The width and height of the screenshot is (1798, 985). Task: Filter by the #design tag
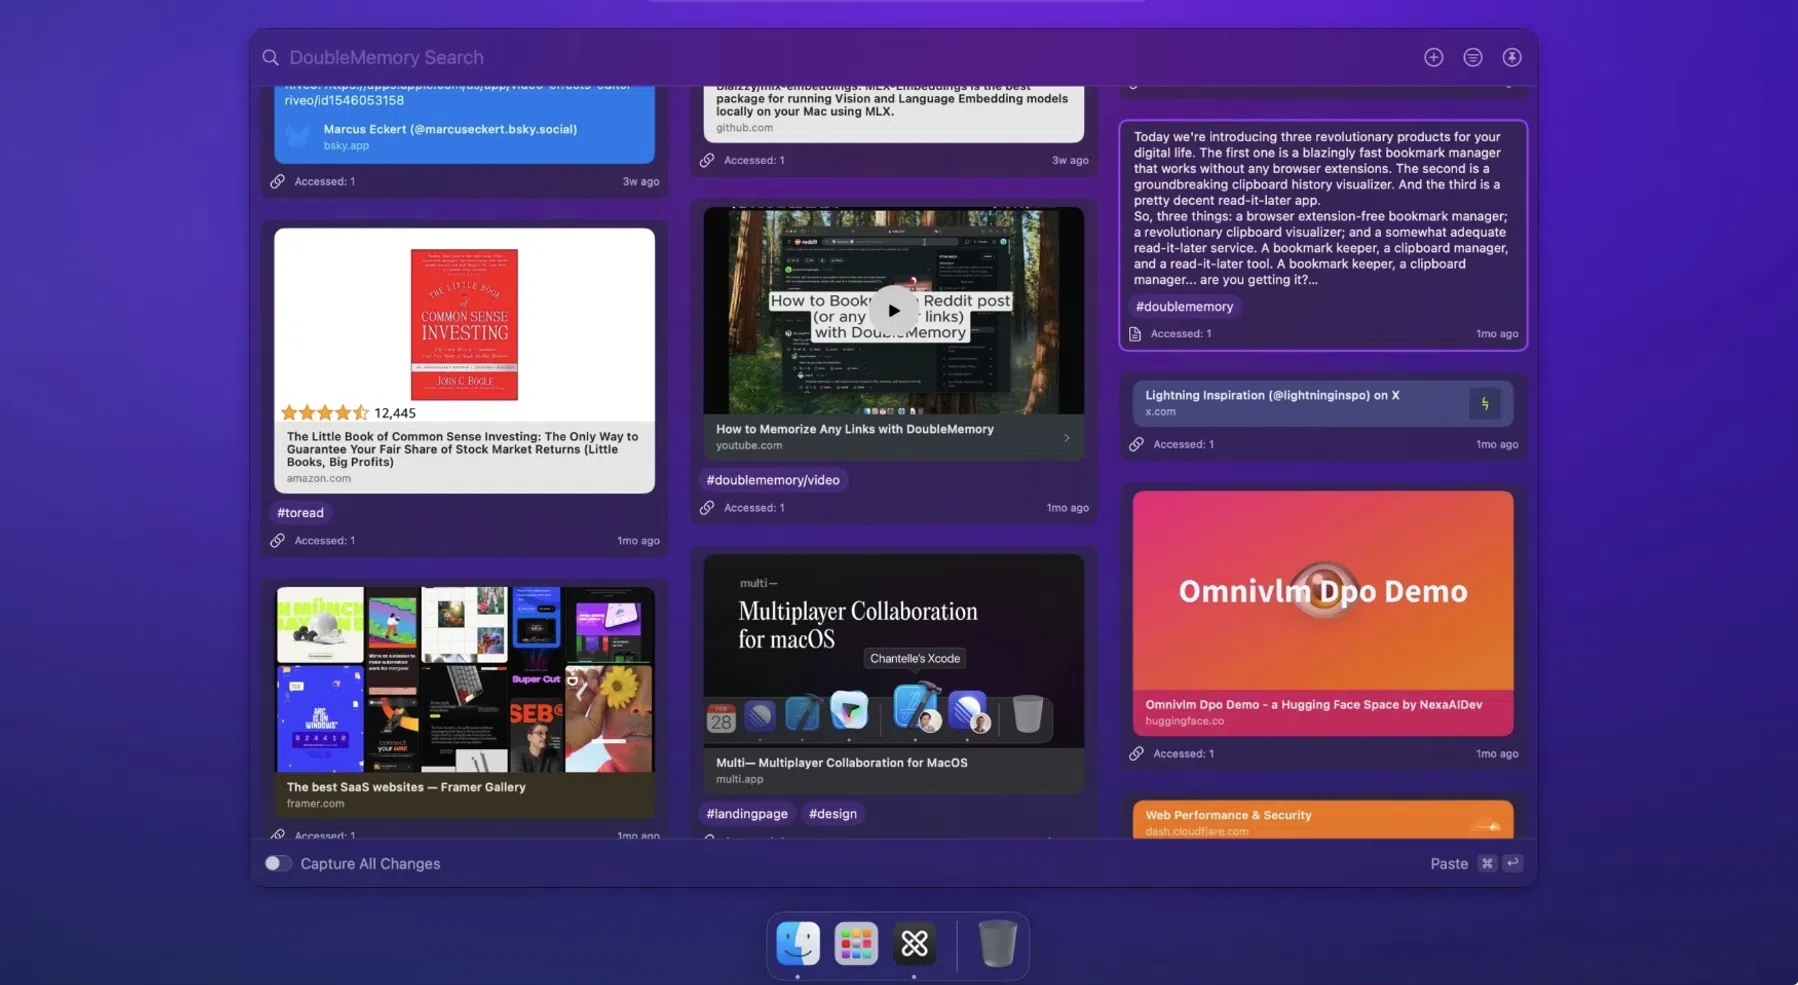pos(832,813)
